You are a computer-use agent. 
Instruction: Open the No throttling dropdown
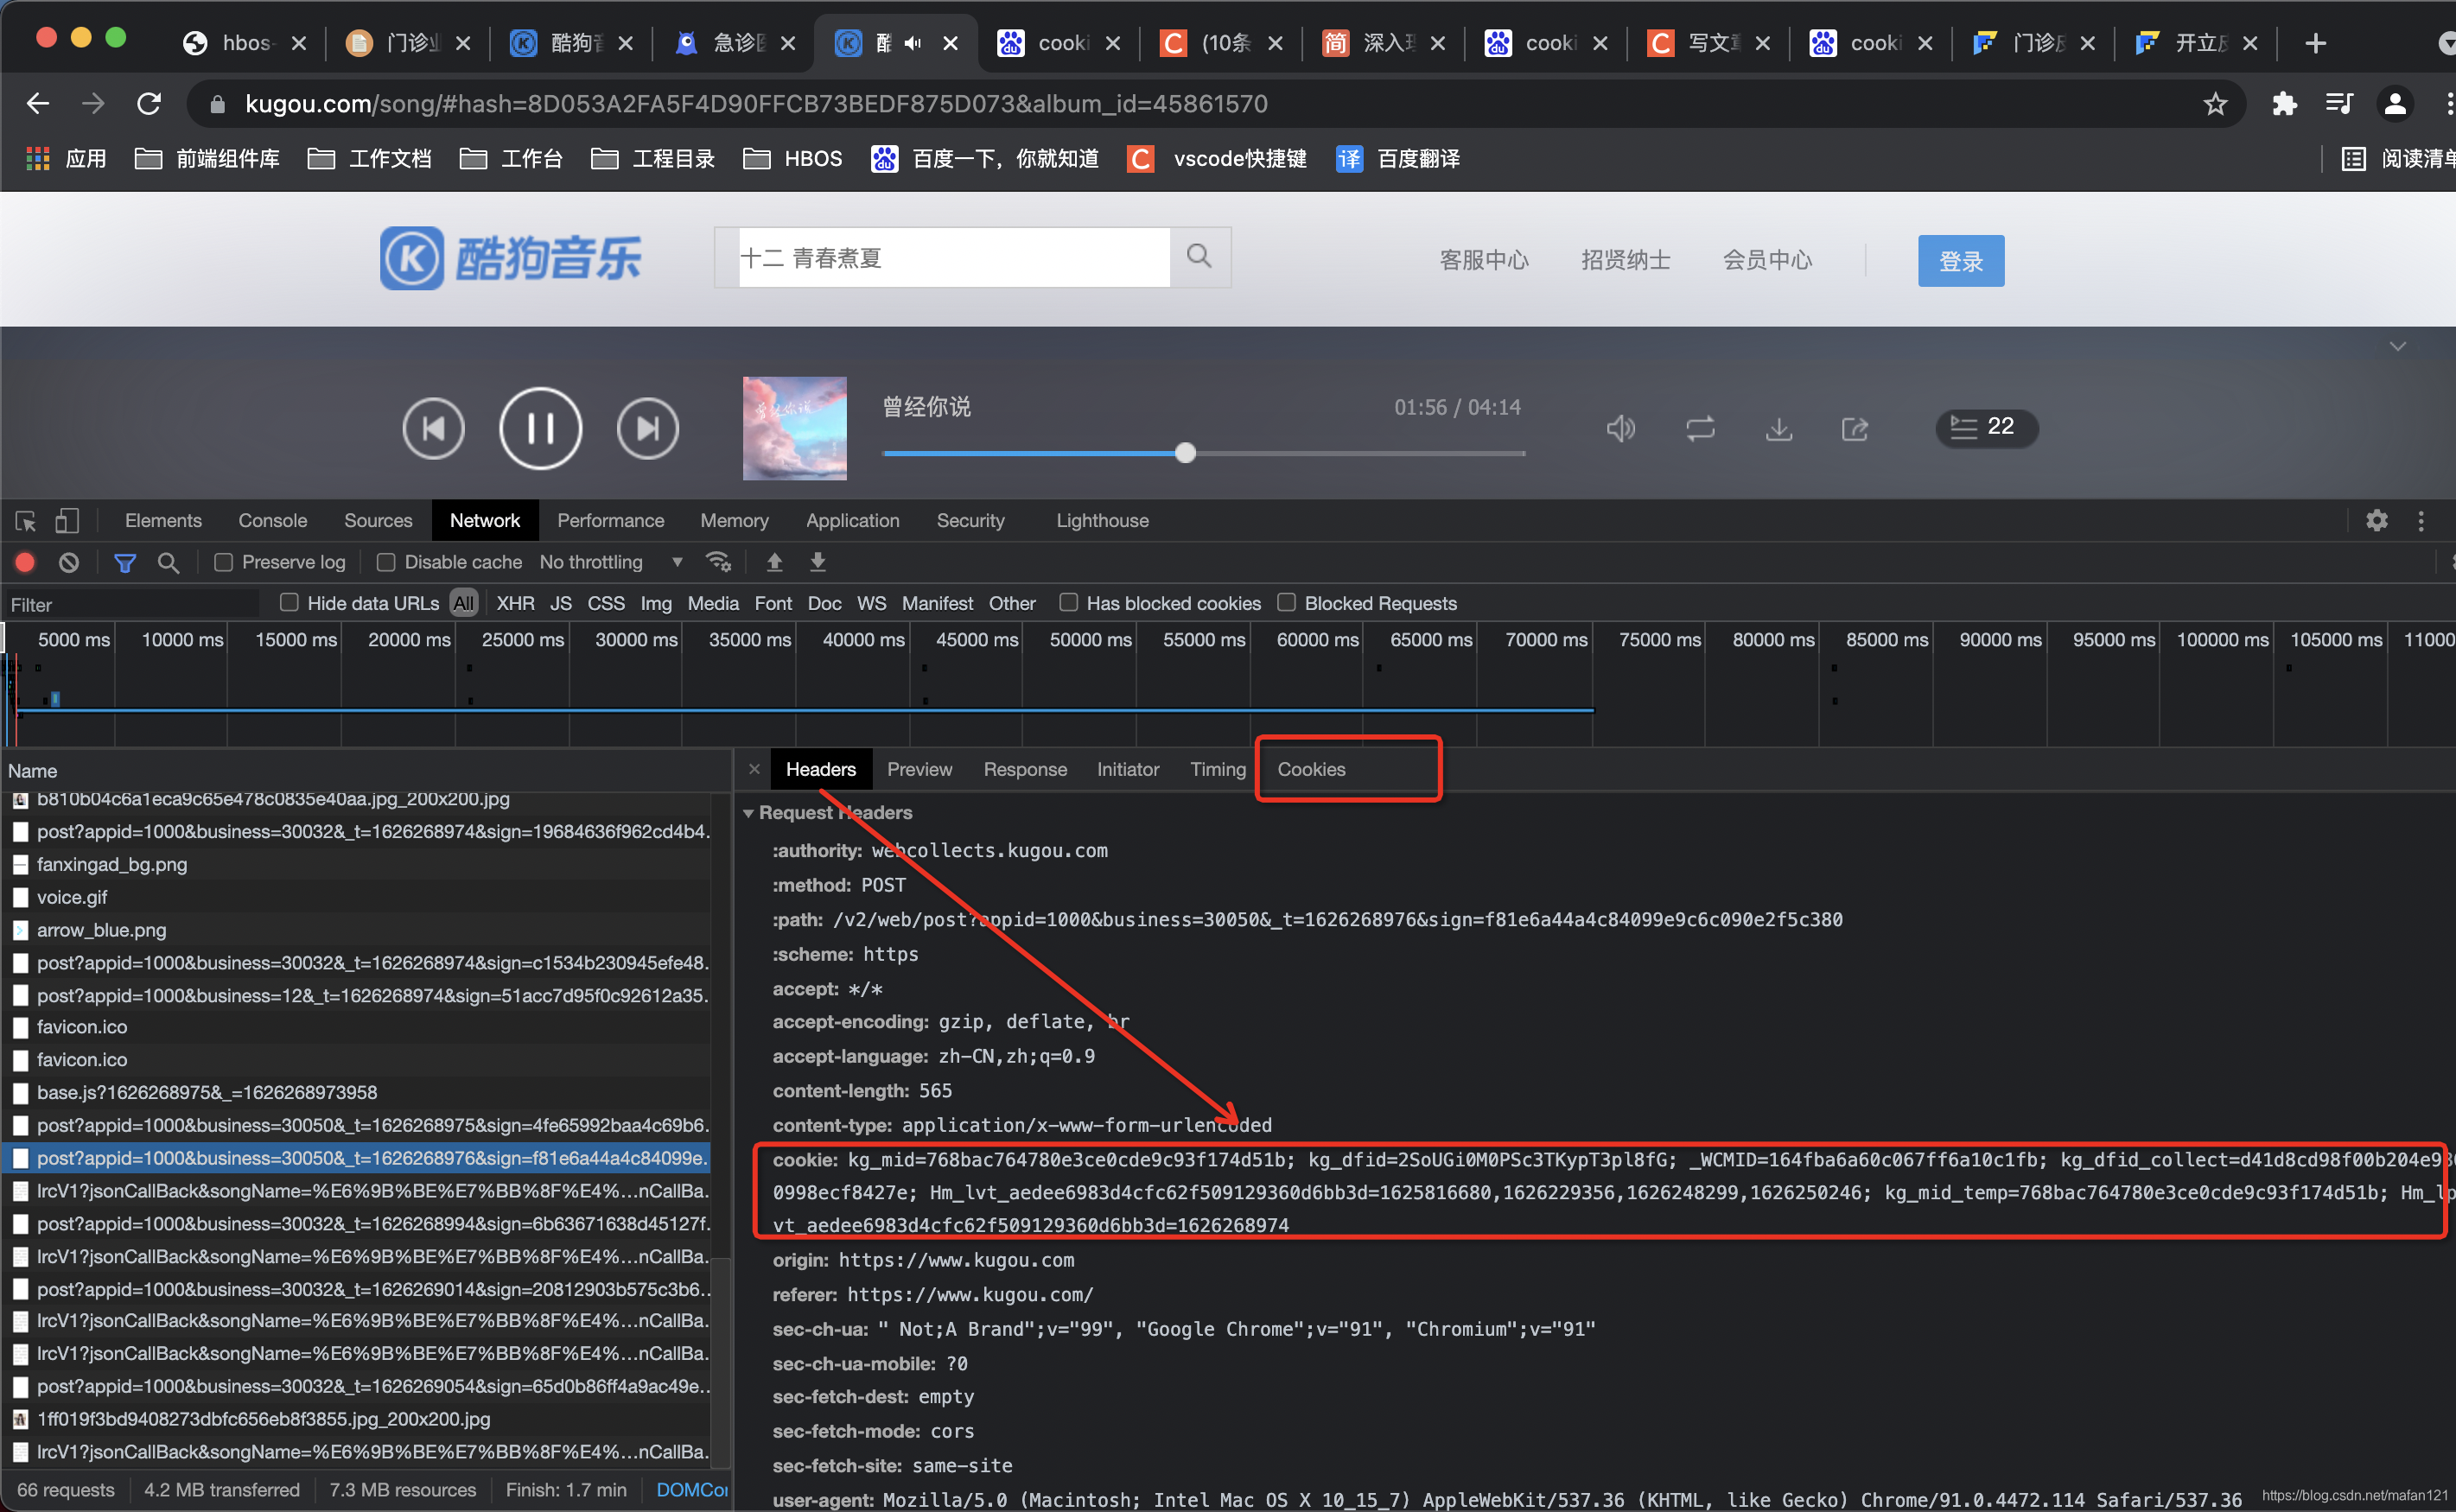point(611,563)
